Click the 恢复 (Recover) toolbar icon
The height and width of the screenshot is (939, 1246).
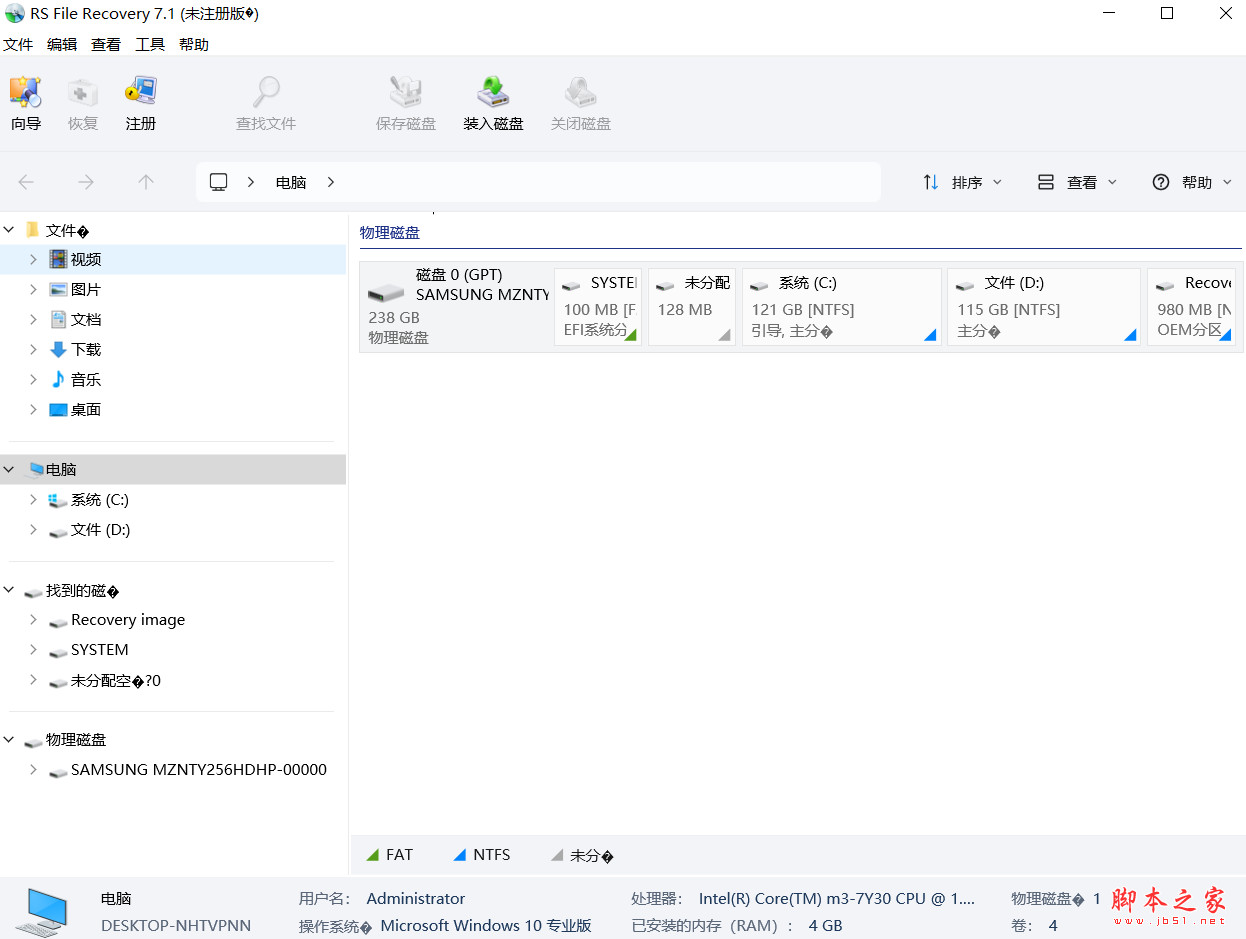tap(83, 103)
